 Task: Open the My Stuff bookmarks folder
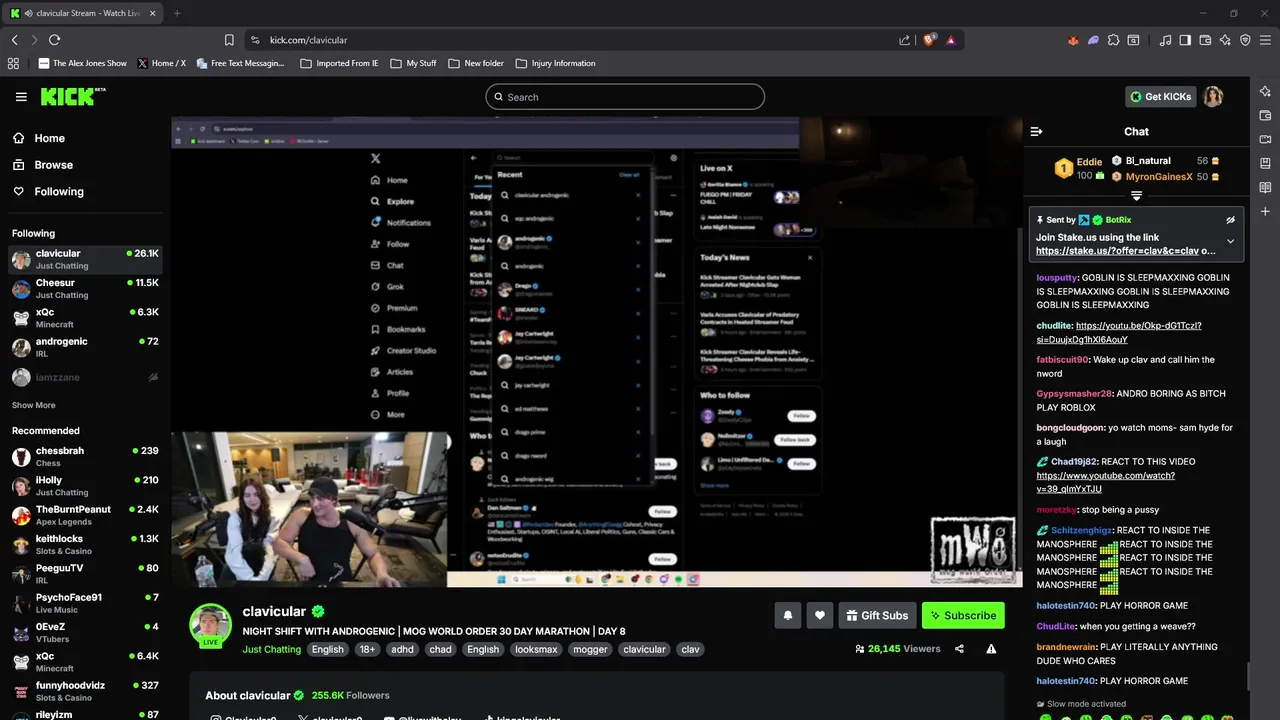coord(412,63)
